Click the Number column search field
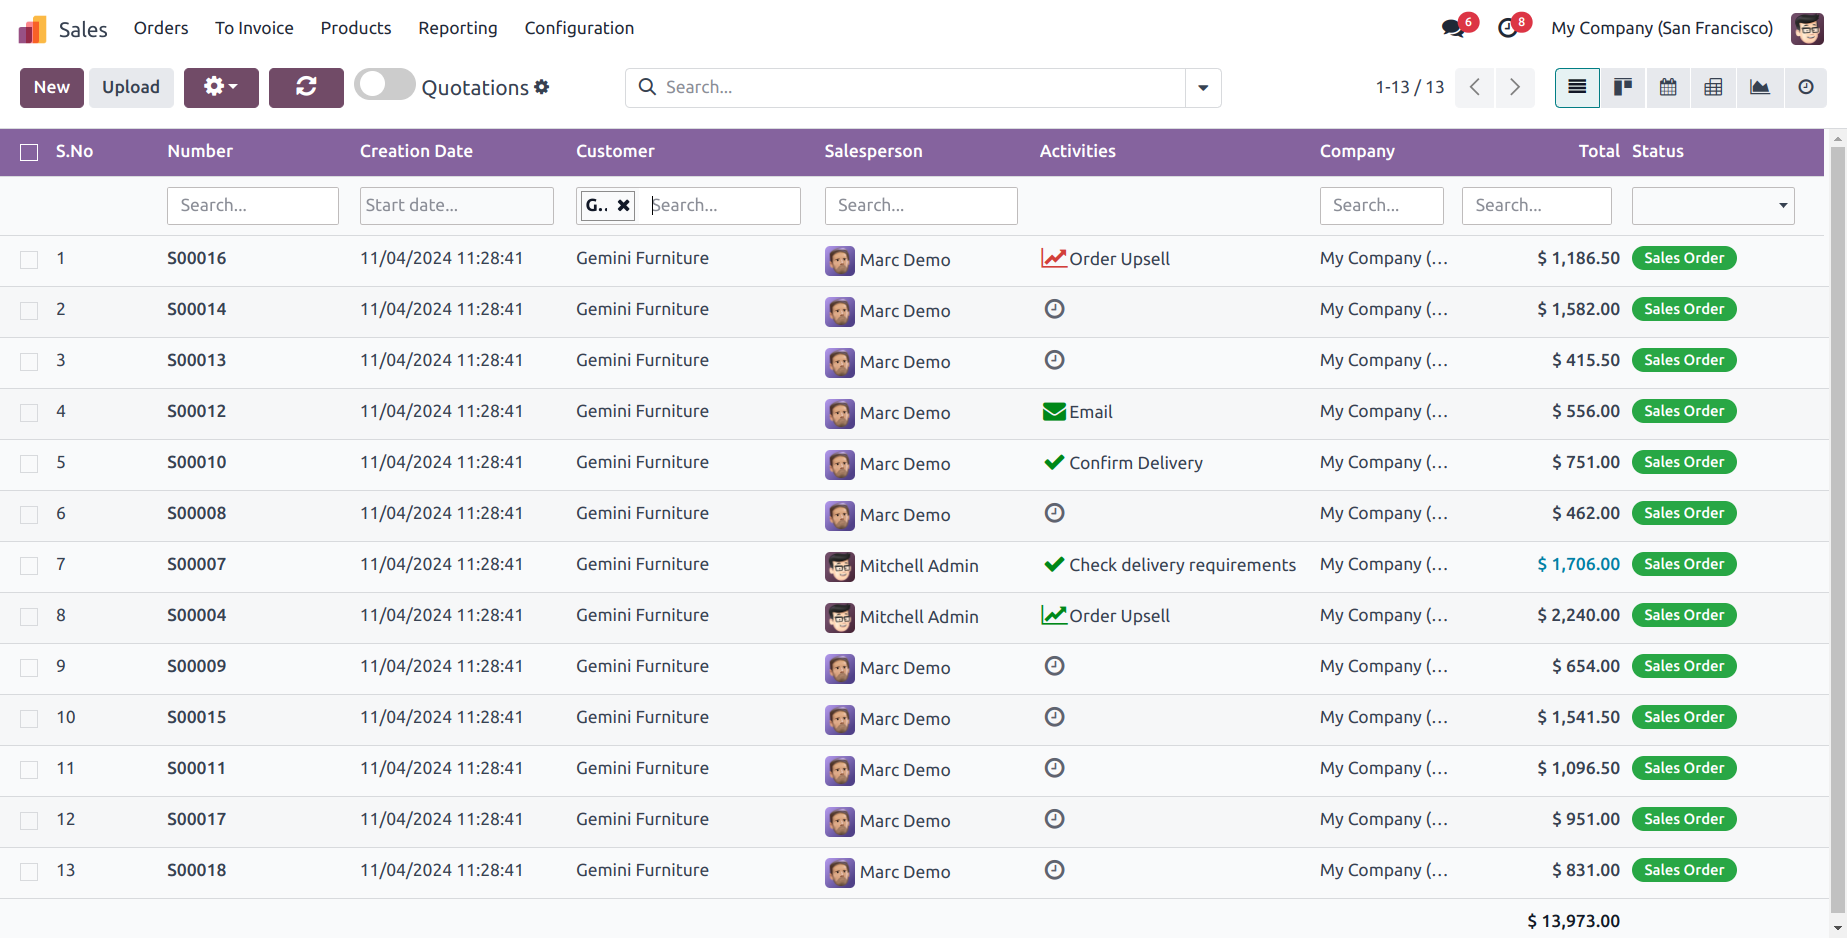The height and width of the screenshot is (938, 1847). (x=253, y=206)
